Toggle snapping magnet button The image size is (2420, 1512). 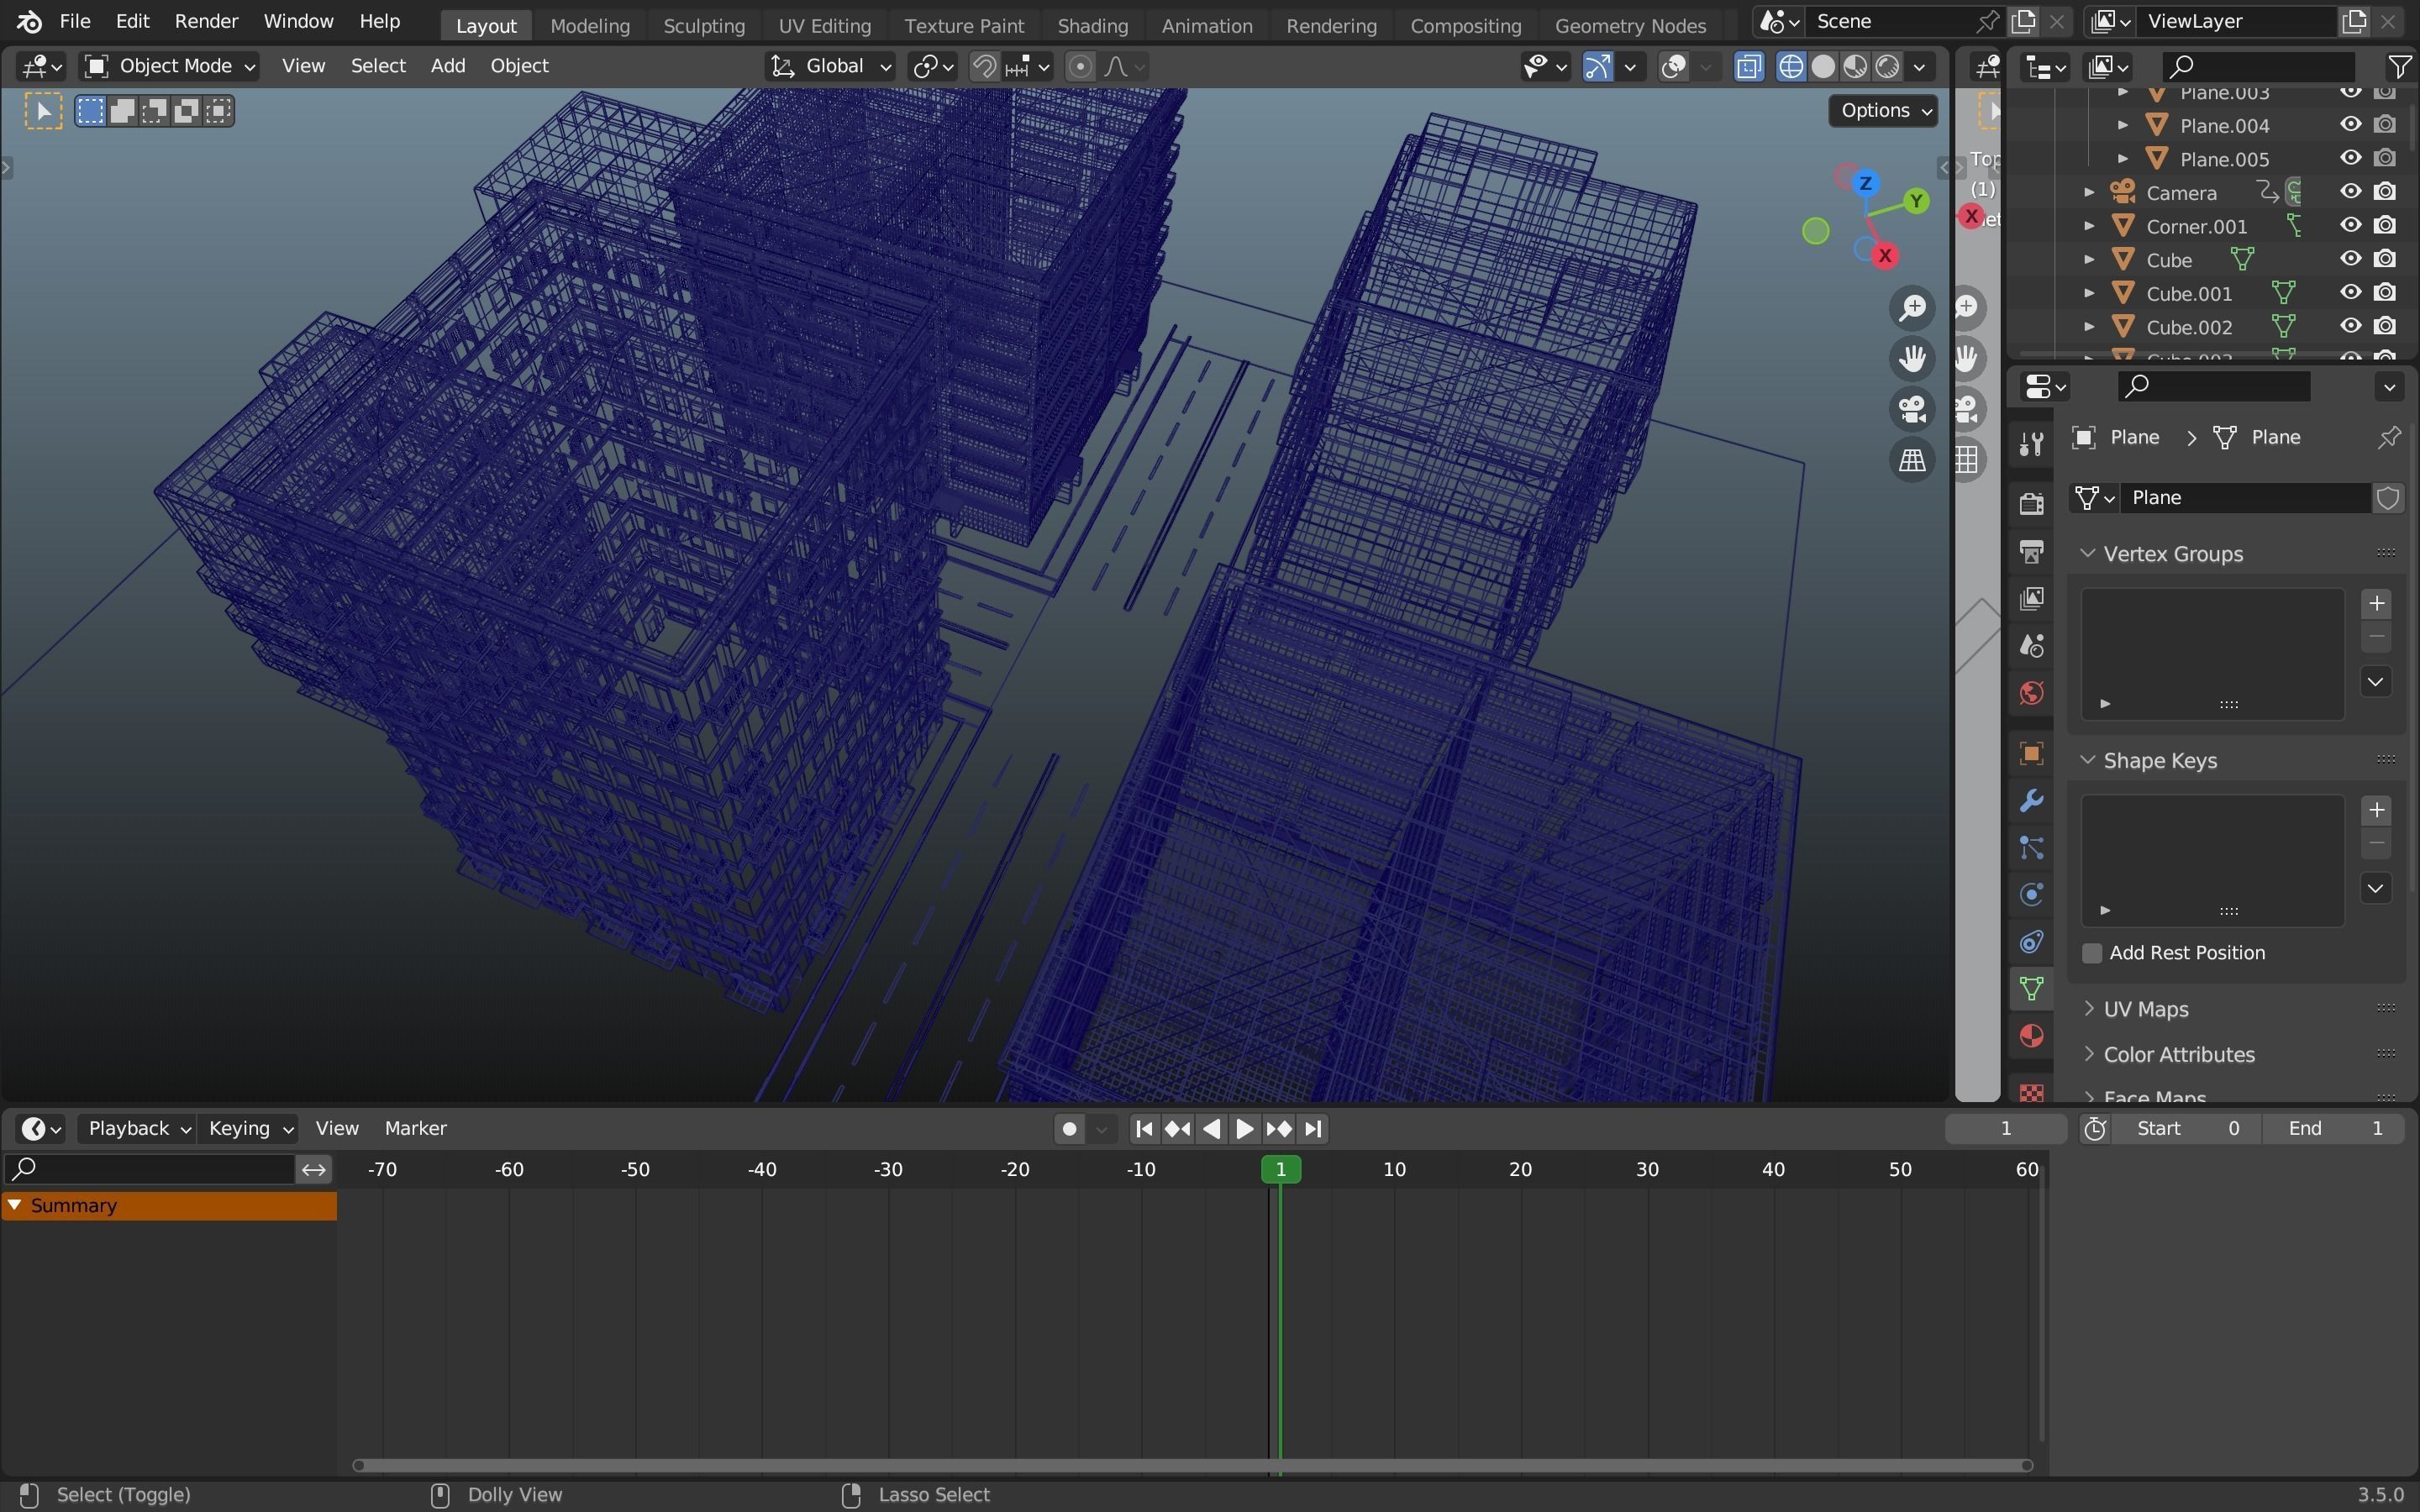click(984, 67)
